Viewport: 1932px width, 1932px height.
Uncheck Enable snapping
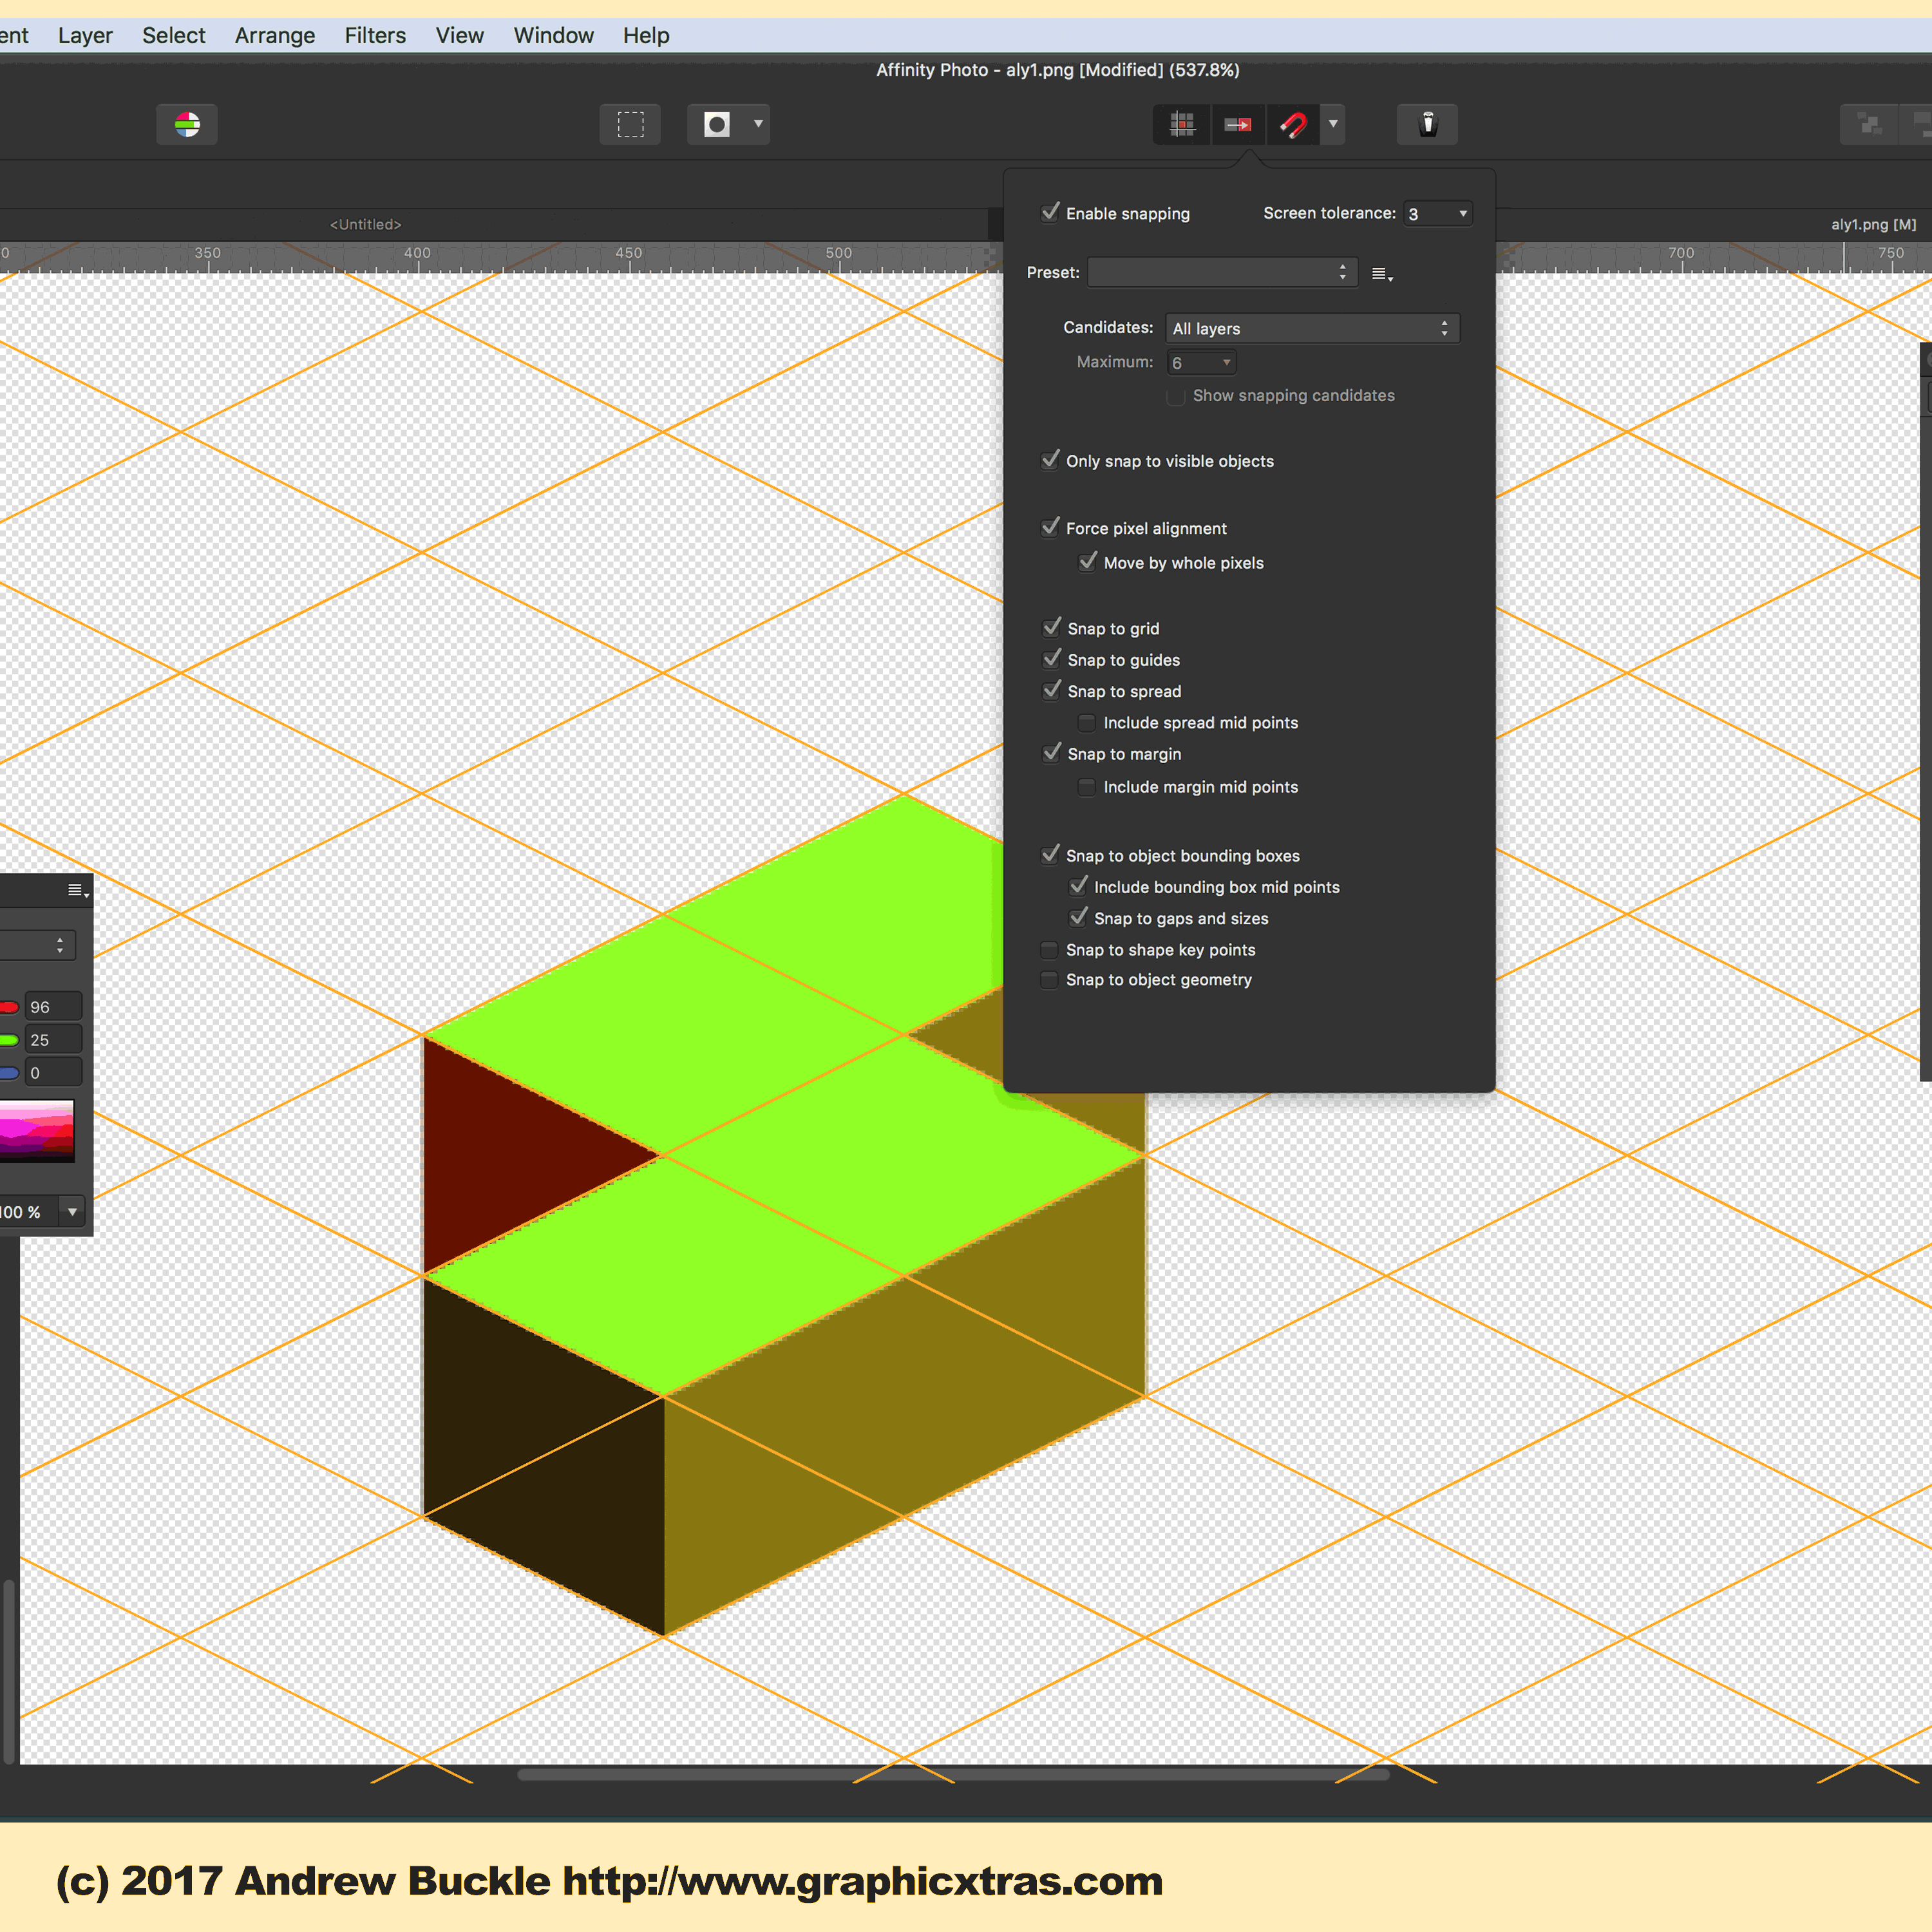[1050, 212]
